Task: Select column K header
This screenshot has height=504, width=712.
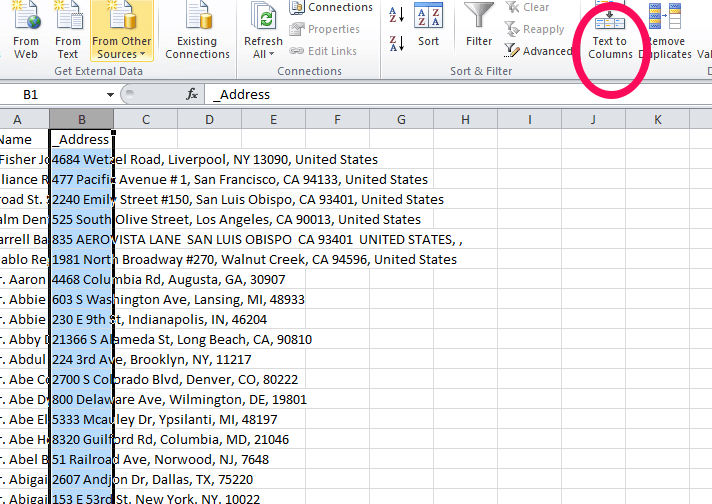Action: click(658, 119)
